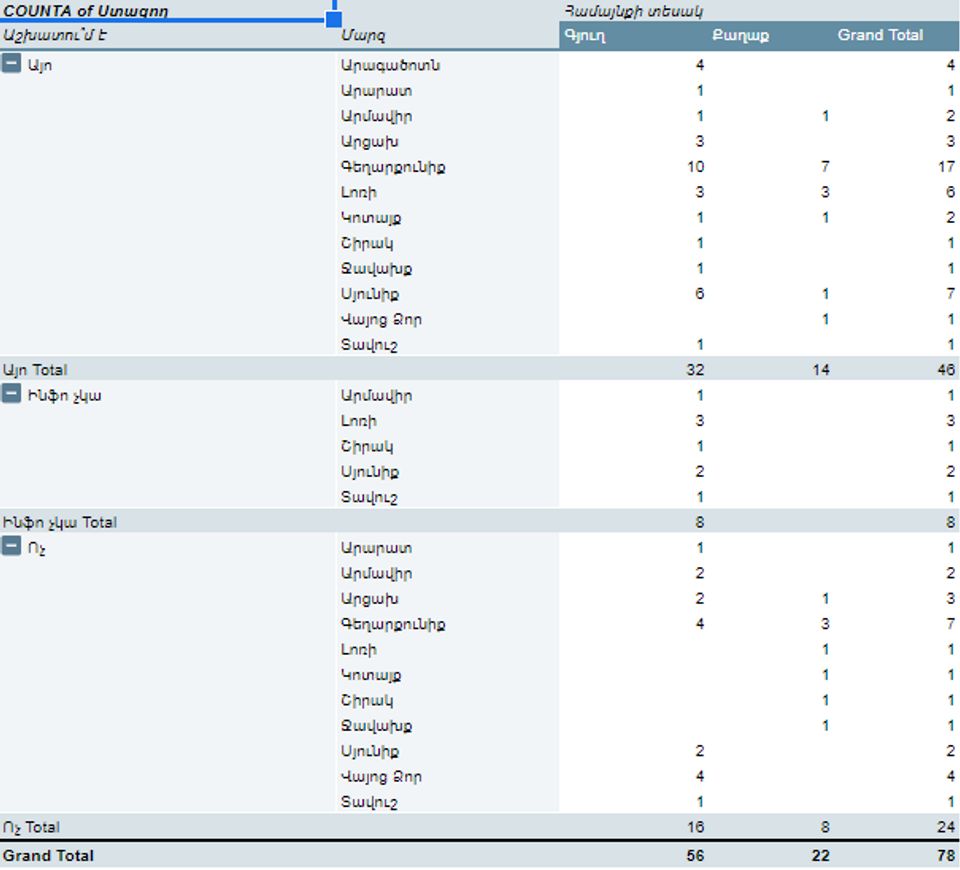
Task: Click the bold 'Grand Total' bottom row label
Action: coord(48,856)
